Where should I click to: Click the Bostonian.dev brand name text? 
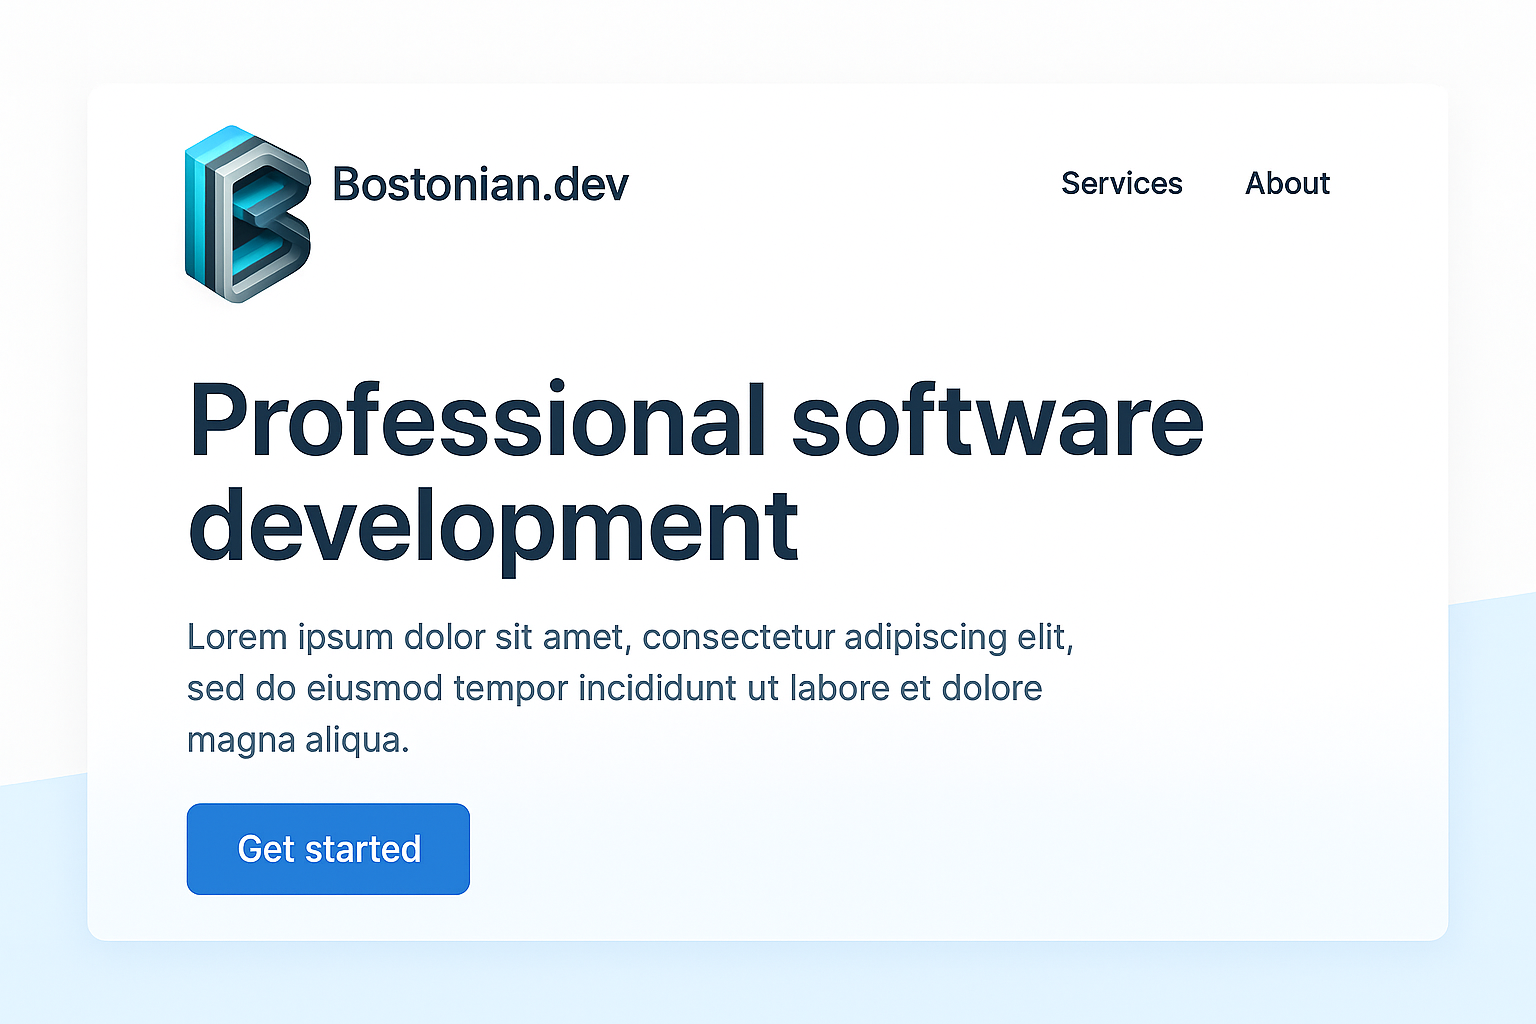coord(479,185)
